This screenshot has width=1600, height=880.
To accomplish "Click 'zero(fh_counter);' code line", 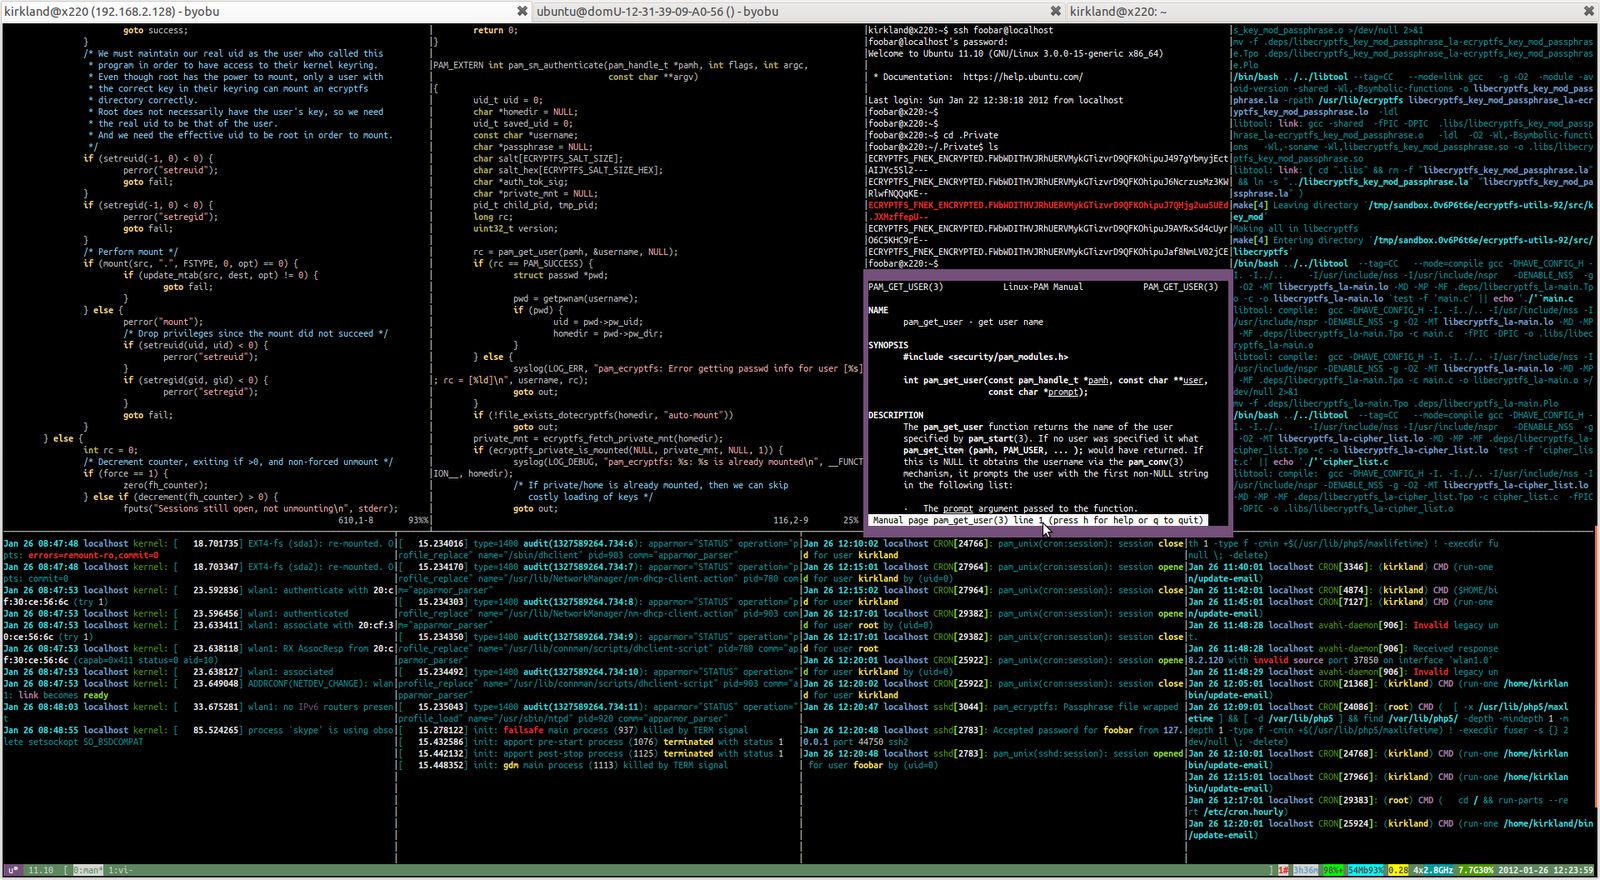I will click(166, 485).
